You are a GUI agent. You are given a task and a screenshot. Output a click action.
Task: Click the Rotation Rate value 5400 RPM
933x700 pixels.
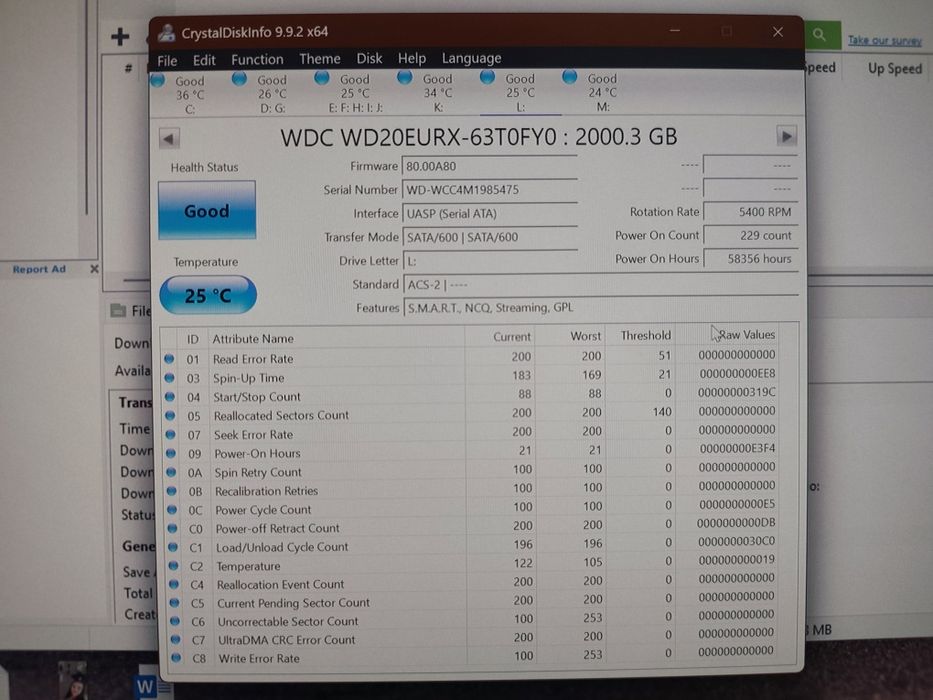tap(750, 212)
